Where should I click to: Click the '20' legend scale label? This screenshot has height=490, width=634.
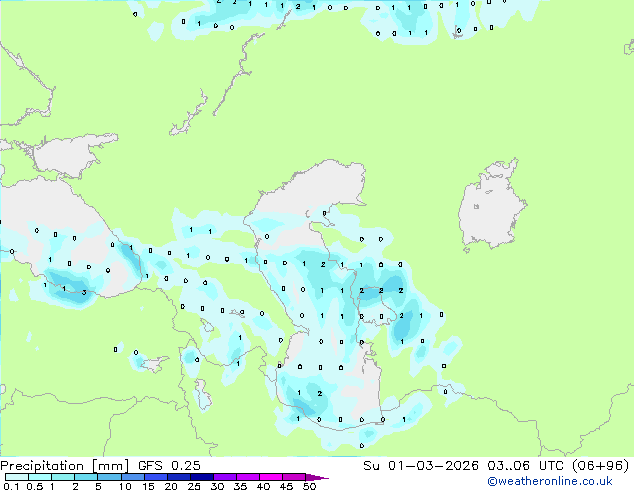coord(171,486)
